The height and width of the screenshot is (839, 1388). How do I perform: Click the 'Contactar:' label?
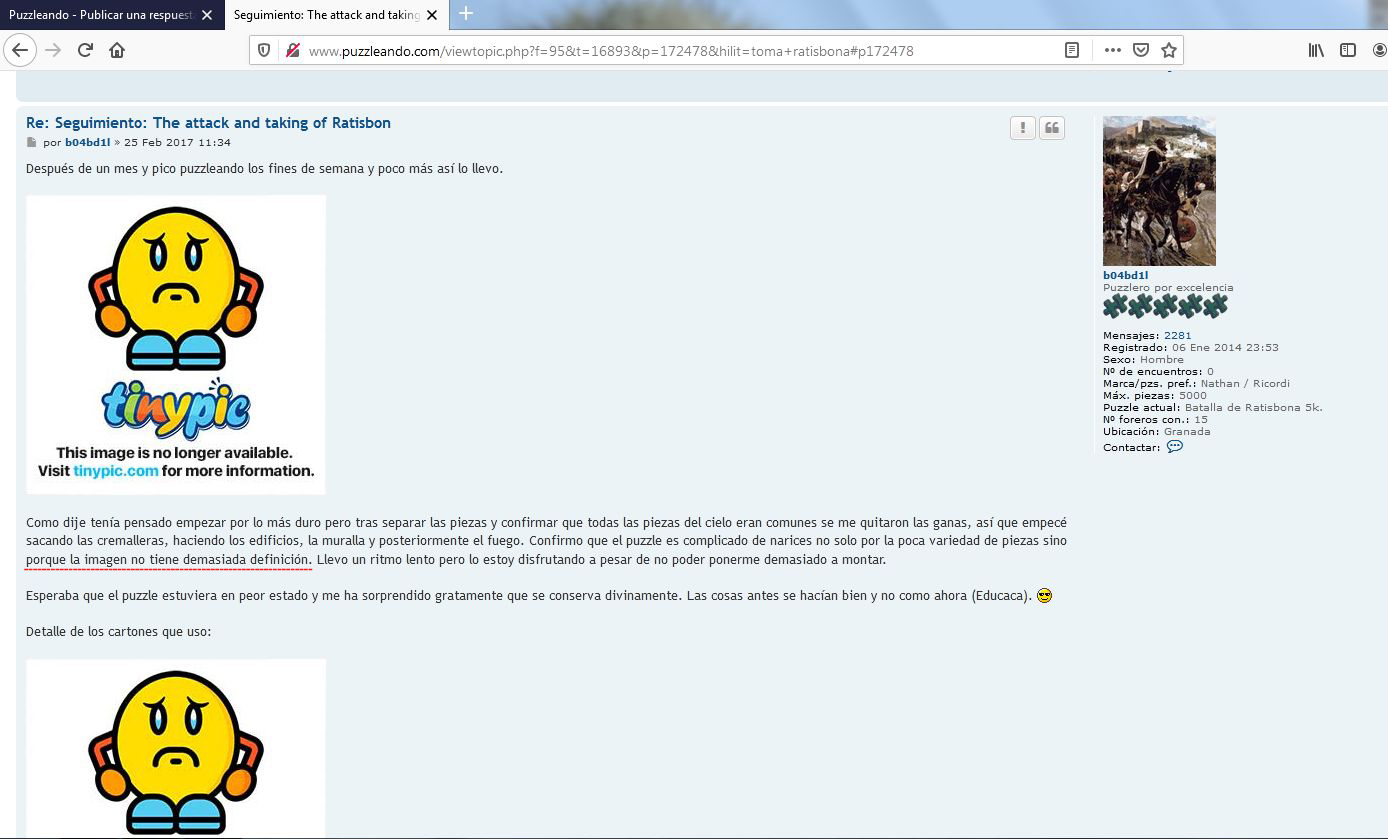pyautogui.click(x=1131, y=448)
